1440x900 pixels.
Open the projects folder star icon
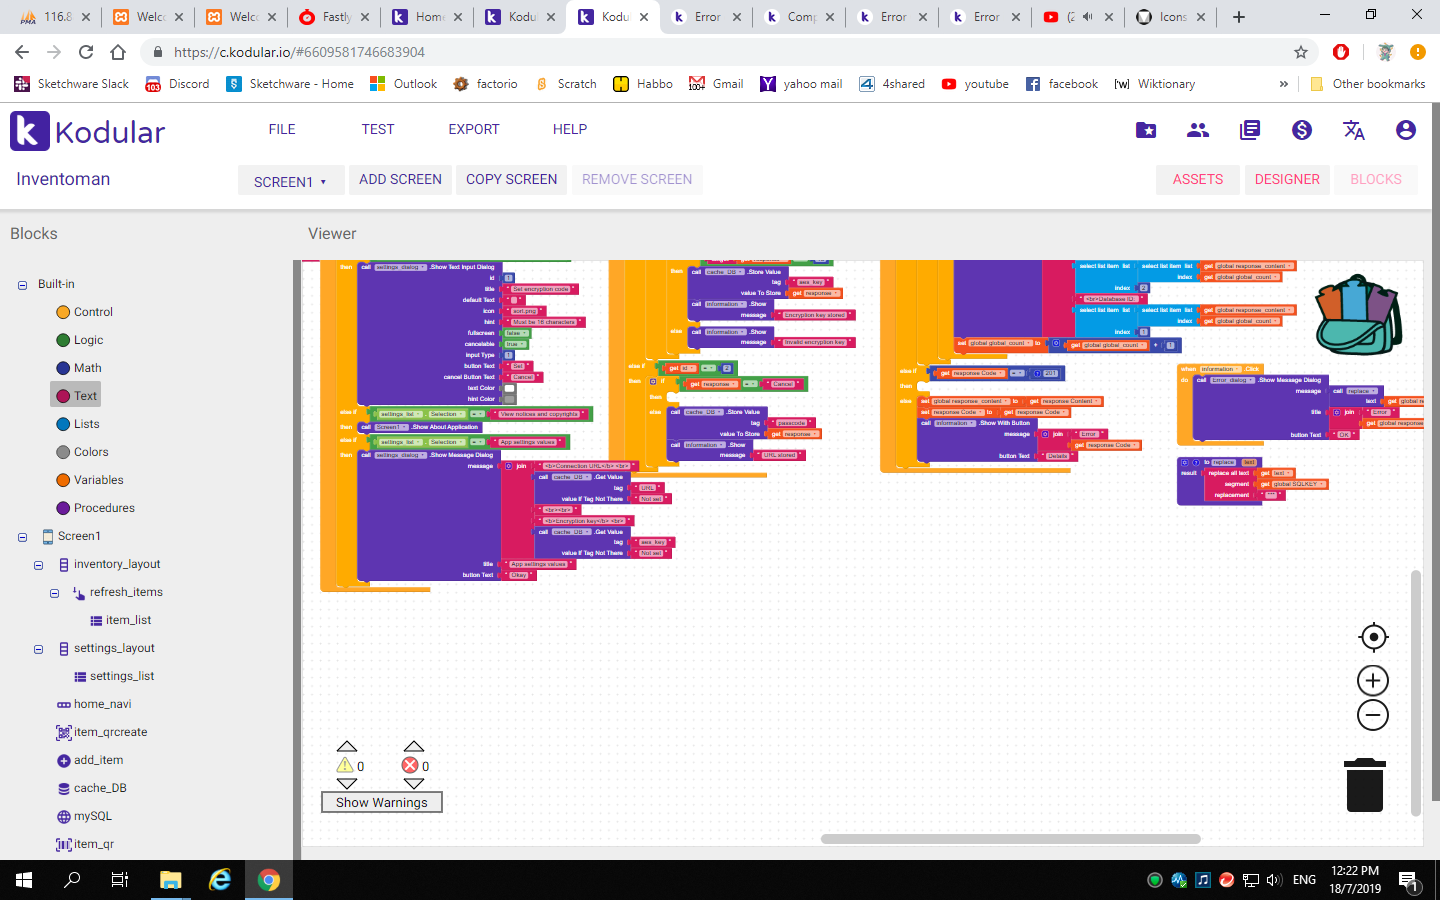[1146, 130]
